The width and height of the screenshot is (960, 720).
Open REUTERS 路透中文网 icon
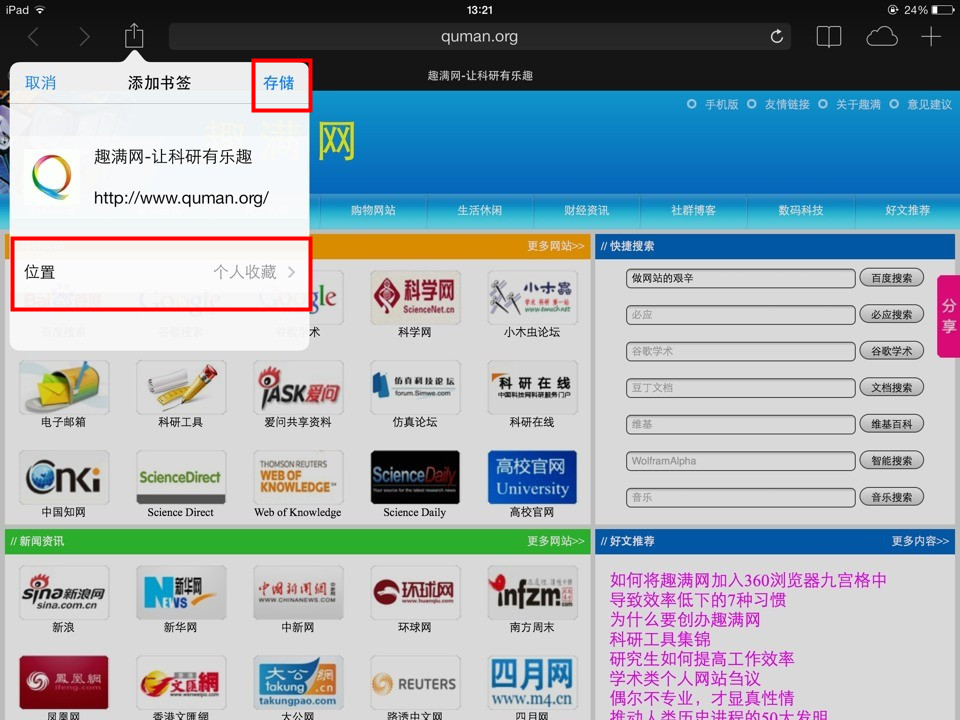point(415,682)
